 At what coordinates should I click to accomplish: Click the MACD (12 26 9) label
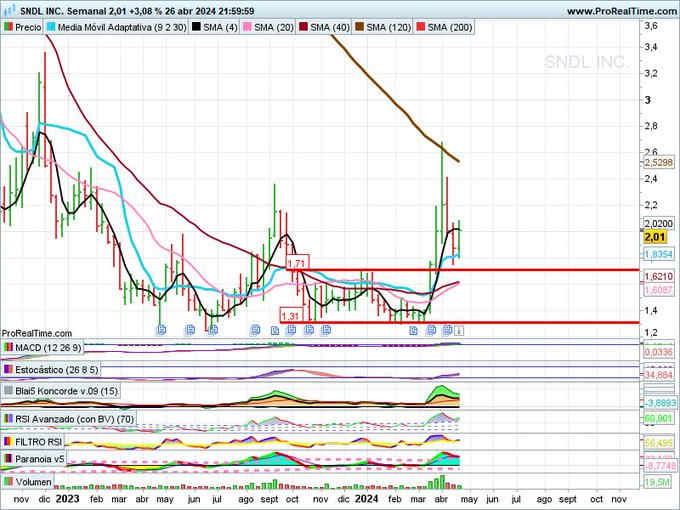pyautogui.click(x=48, y=348)
